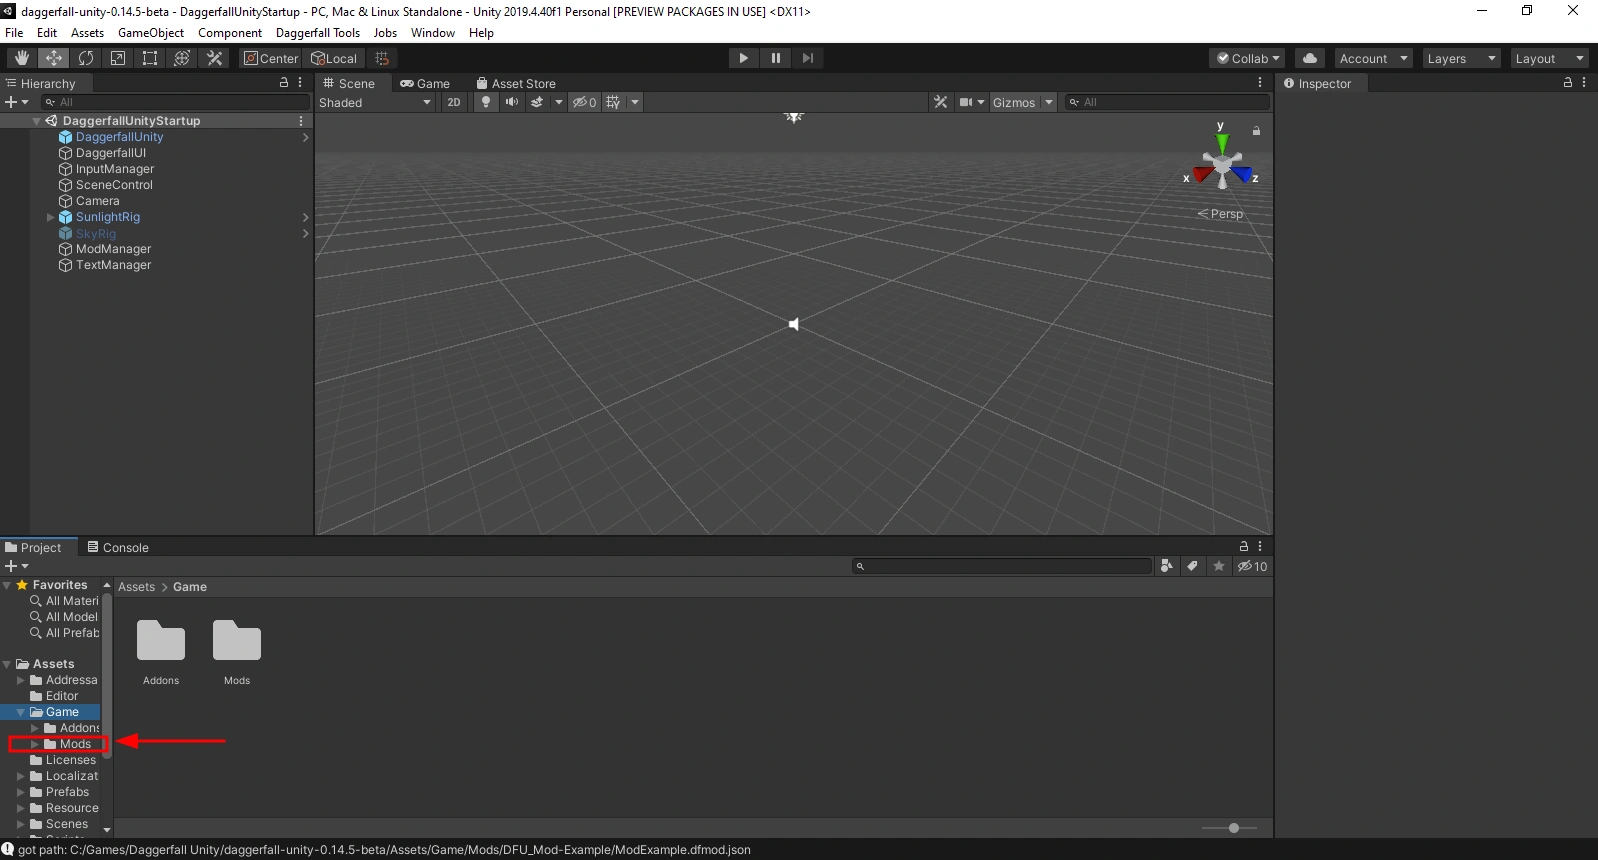Open scene component tools panel
Image resolution: width=1598 pixels, height=860 pixels.
[940, 102]
